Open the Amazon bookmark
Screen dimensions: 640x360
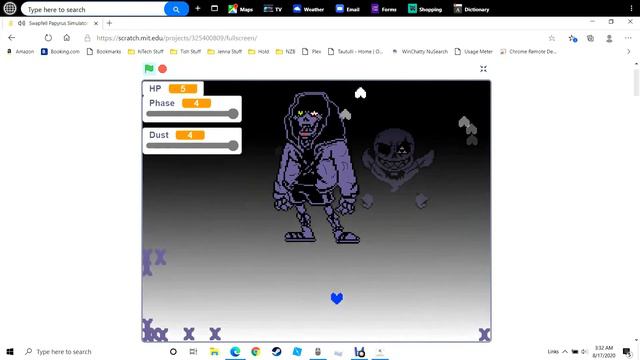(x=20, y=51)
